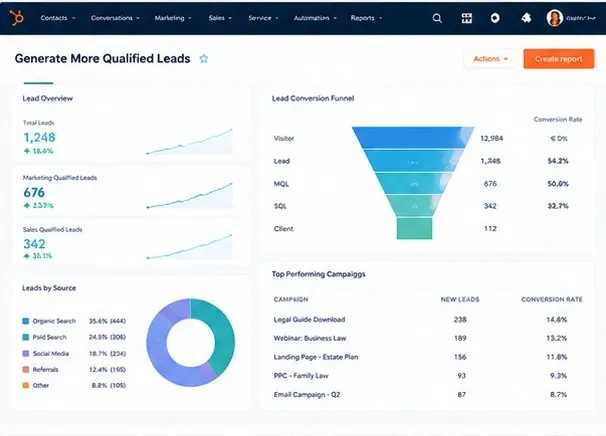This screenshot has width=606, height=436.
Task: Click the funnel Lead rate 54.2%
Action: pos(558,161)
